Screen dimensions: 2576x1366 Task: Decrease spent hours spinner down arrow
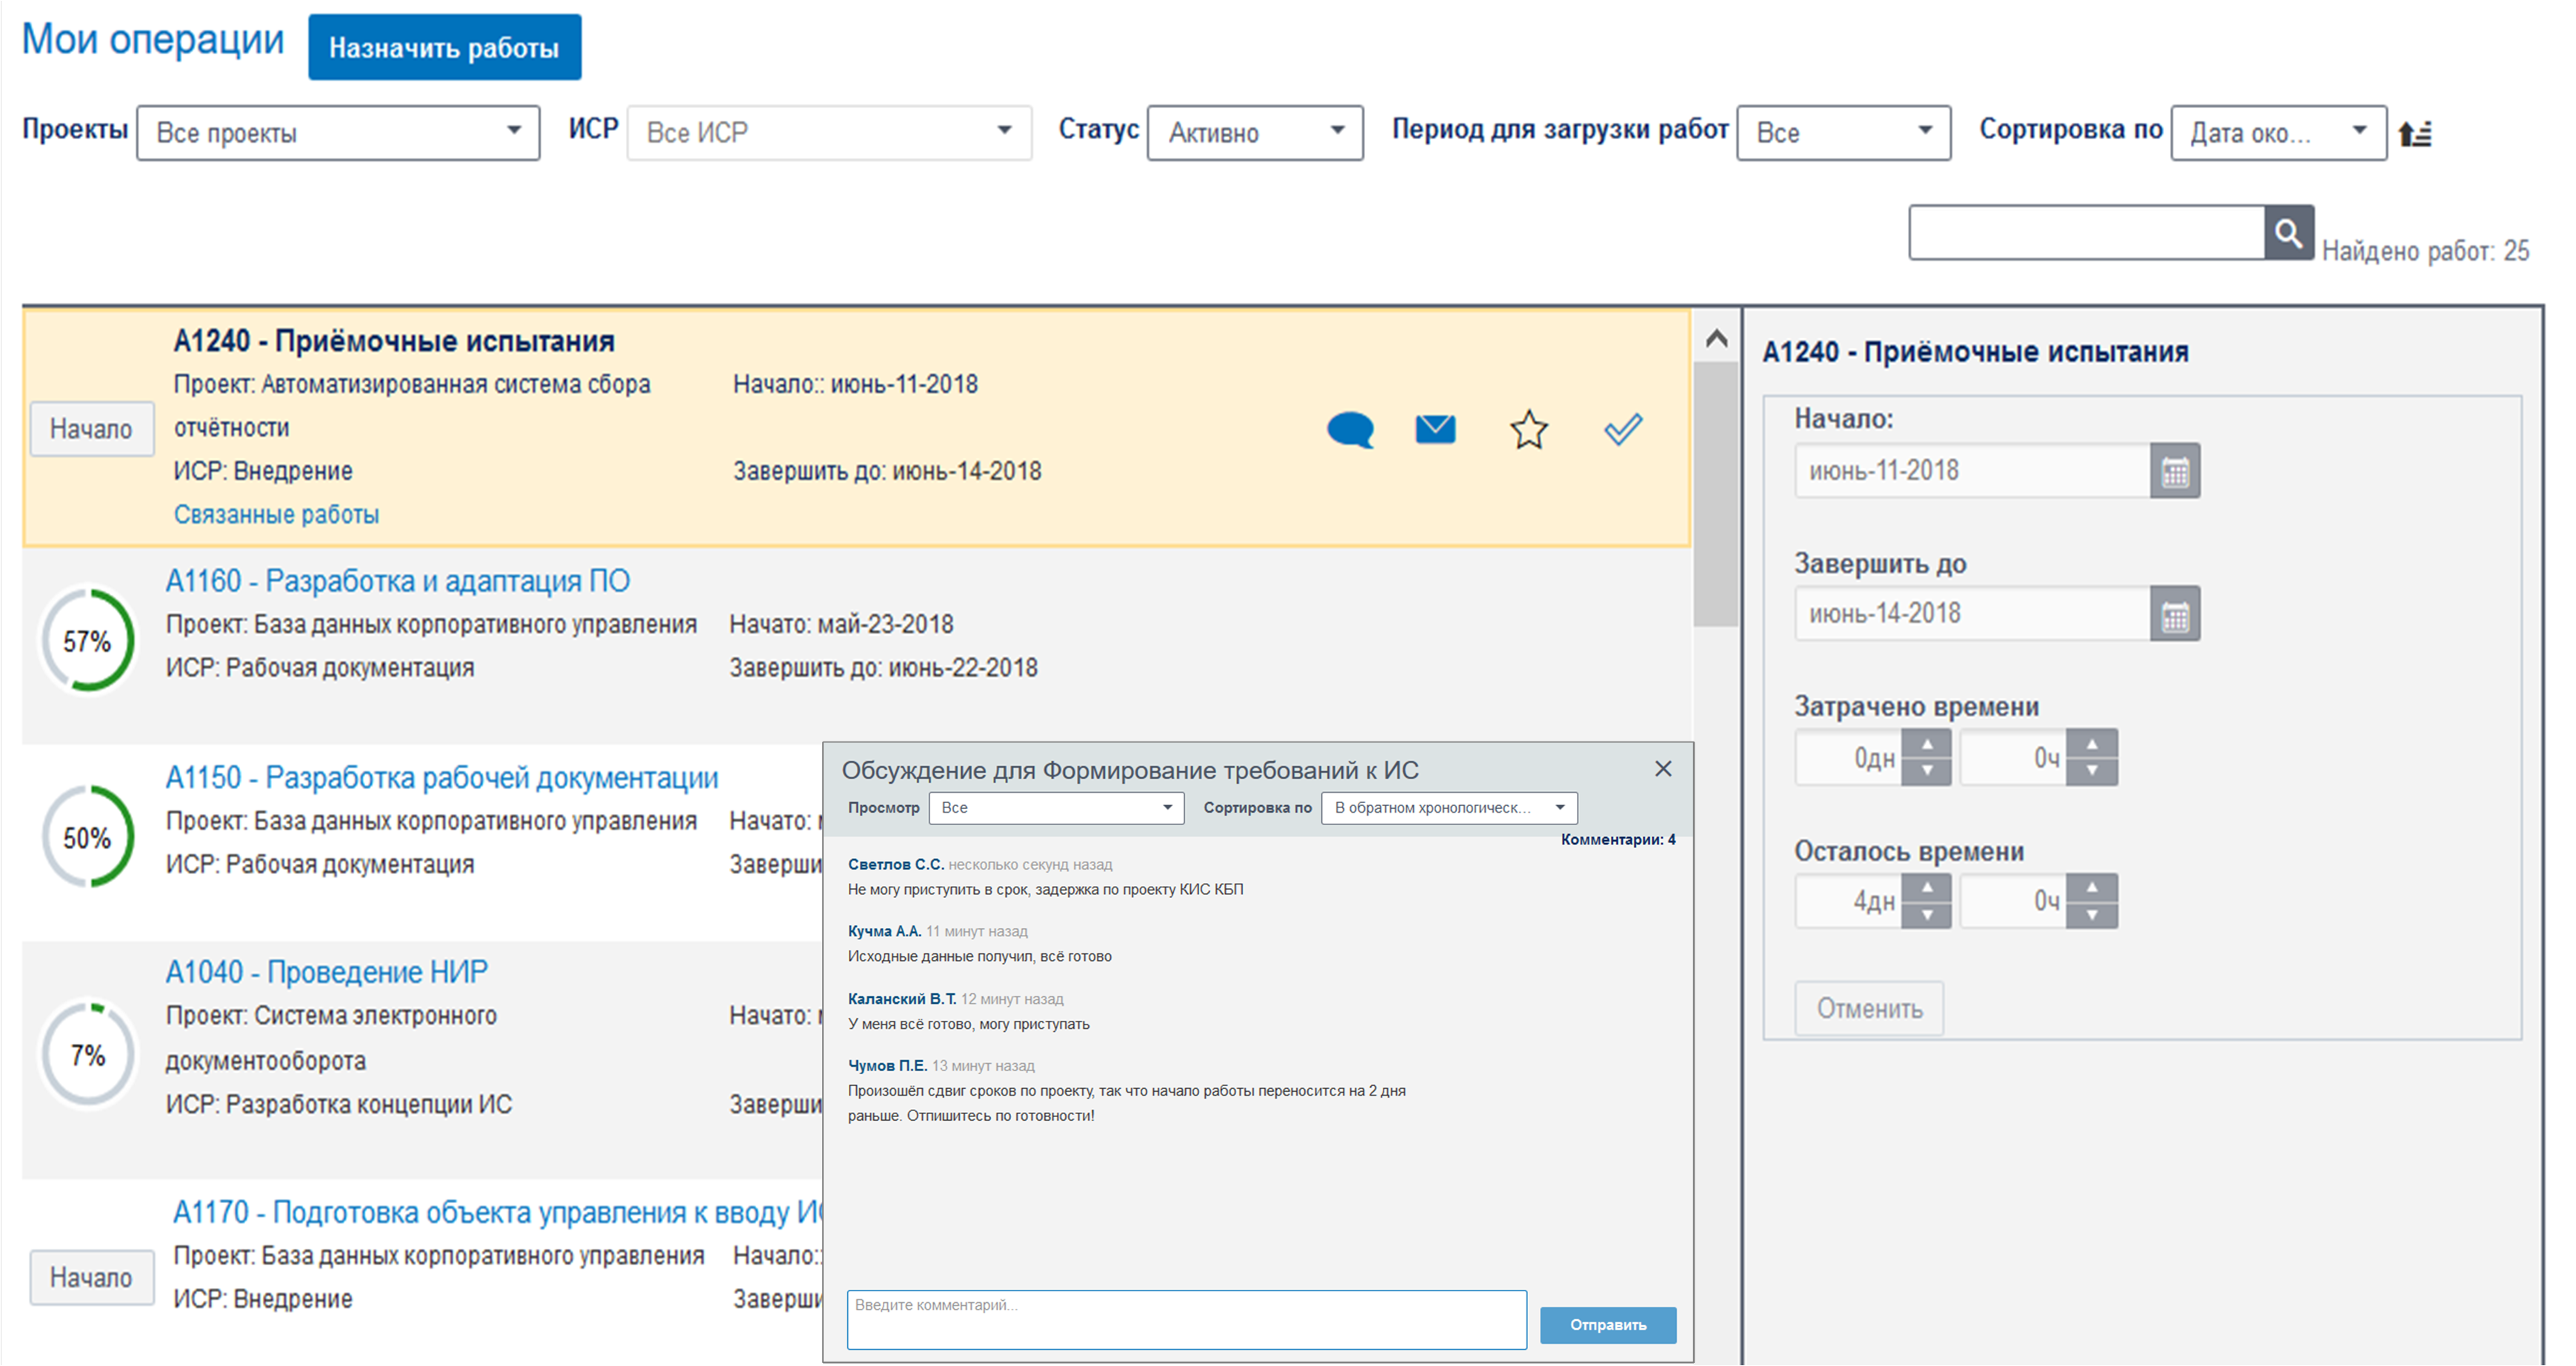point(2091,771)
